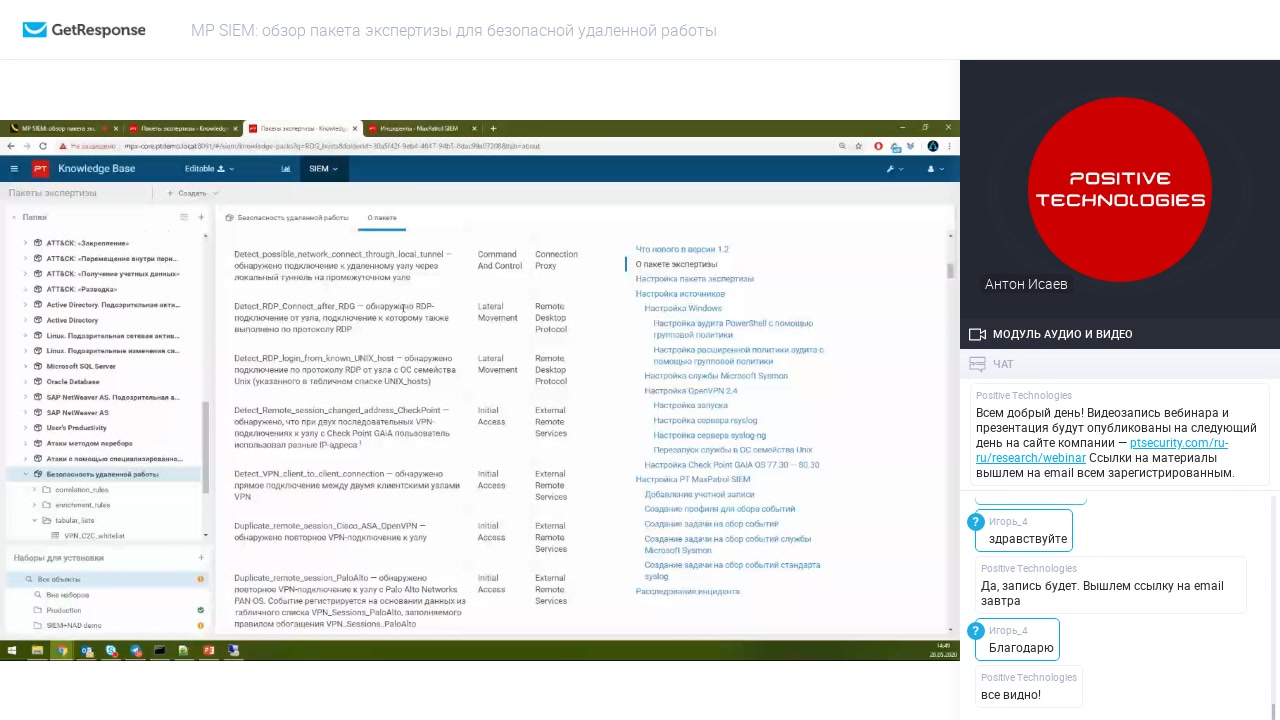Open Telegram from the taskbar
The image size is (1280, 720).
(135, 650)
